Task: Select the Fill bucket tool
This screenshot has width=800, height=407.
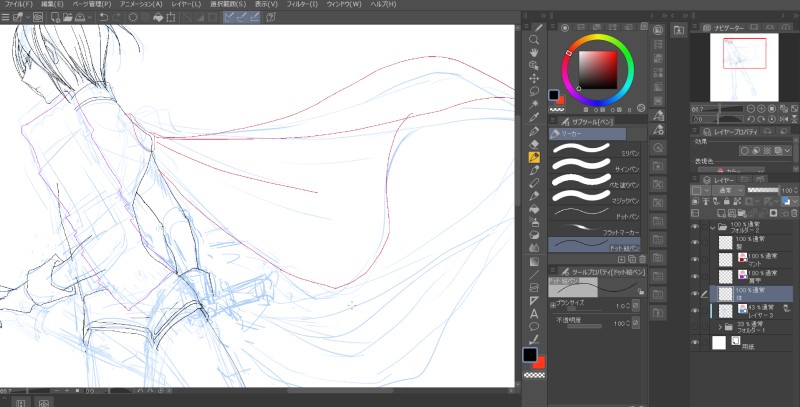Action: (x=534, y=209)
